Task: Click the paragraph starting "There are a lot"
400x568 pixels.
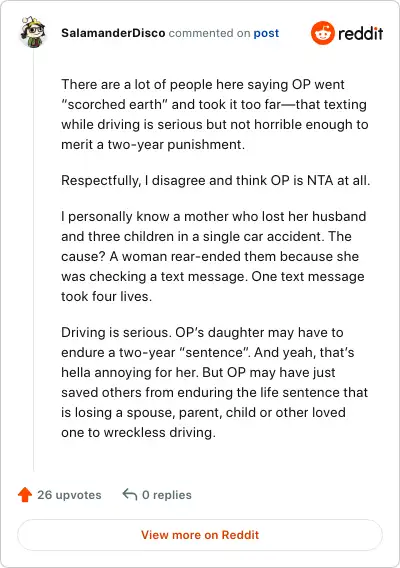Action: [215, 114]
